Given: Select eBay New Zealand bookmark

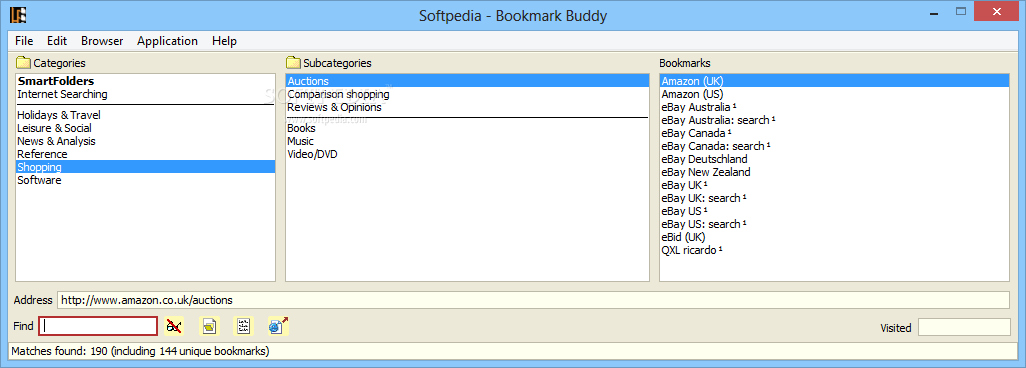Looking at the screenshot, I should coord(834,172).
